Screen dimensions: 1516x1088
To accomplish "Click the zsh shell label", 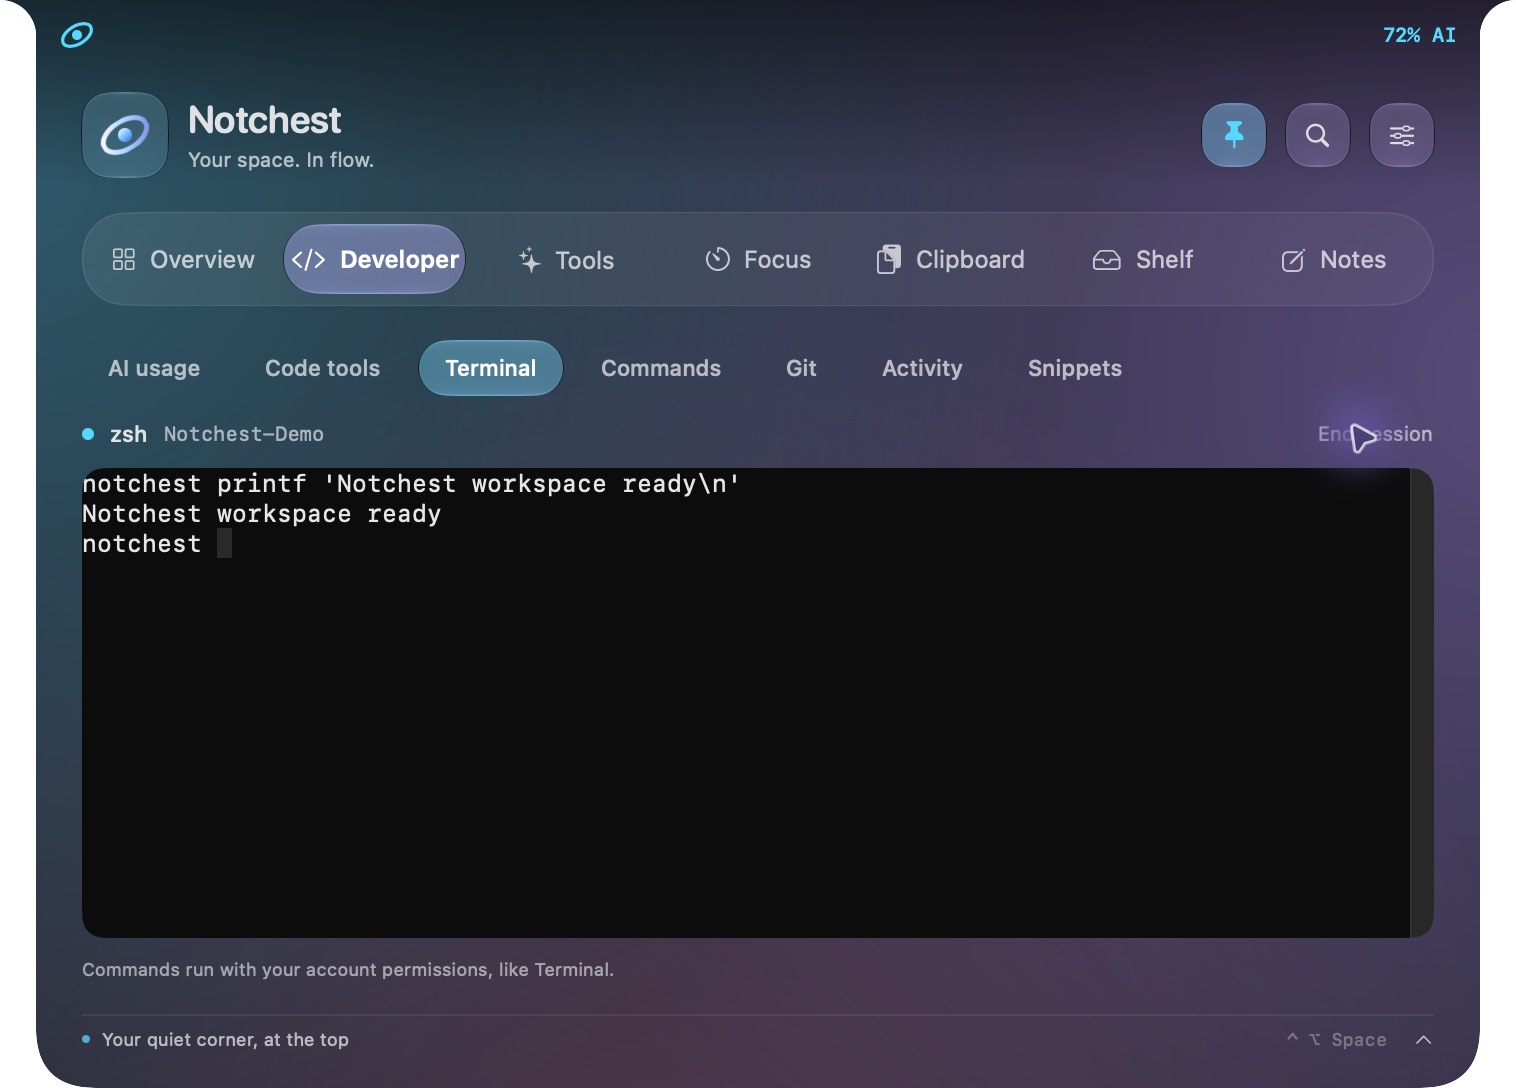I will click(x=128, y=434).
